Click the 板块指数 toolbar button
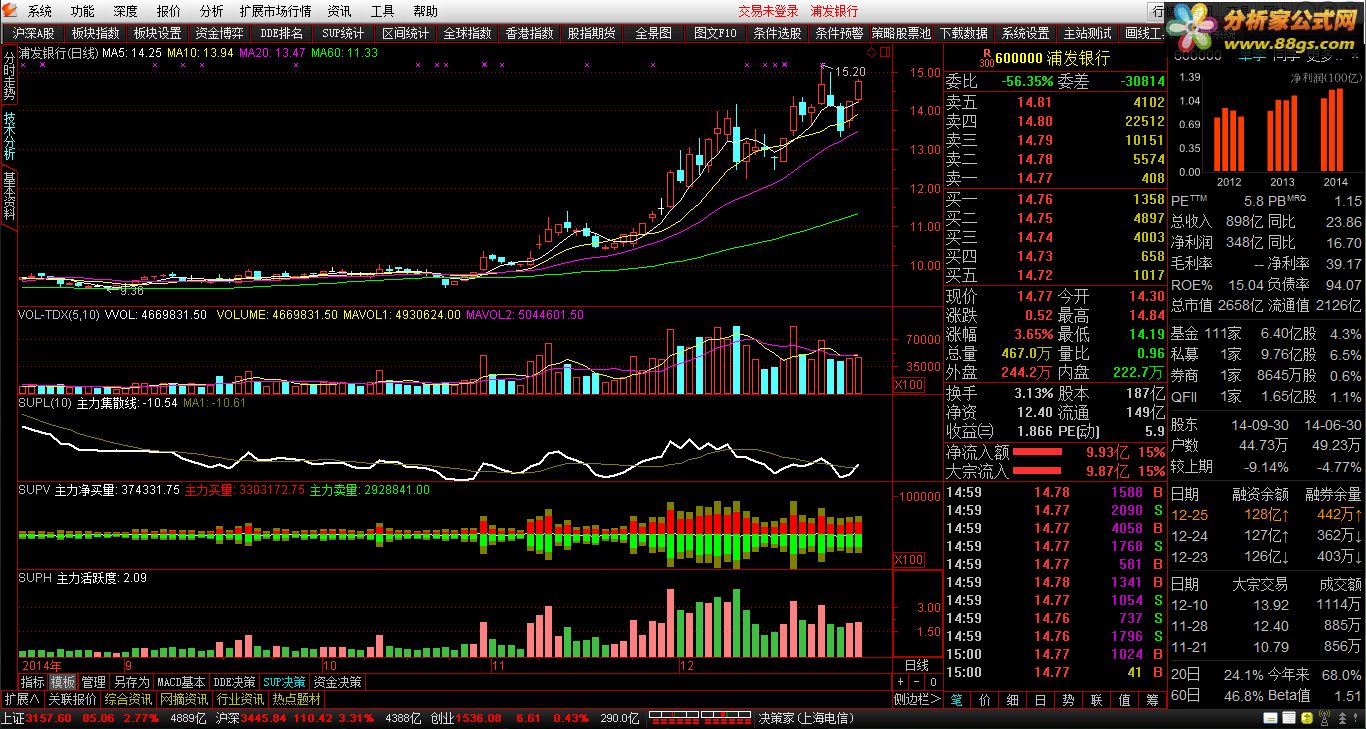The image size is (1366, 729). tap(95, 33)
